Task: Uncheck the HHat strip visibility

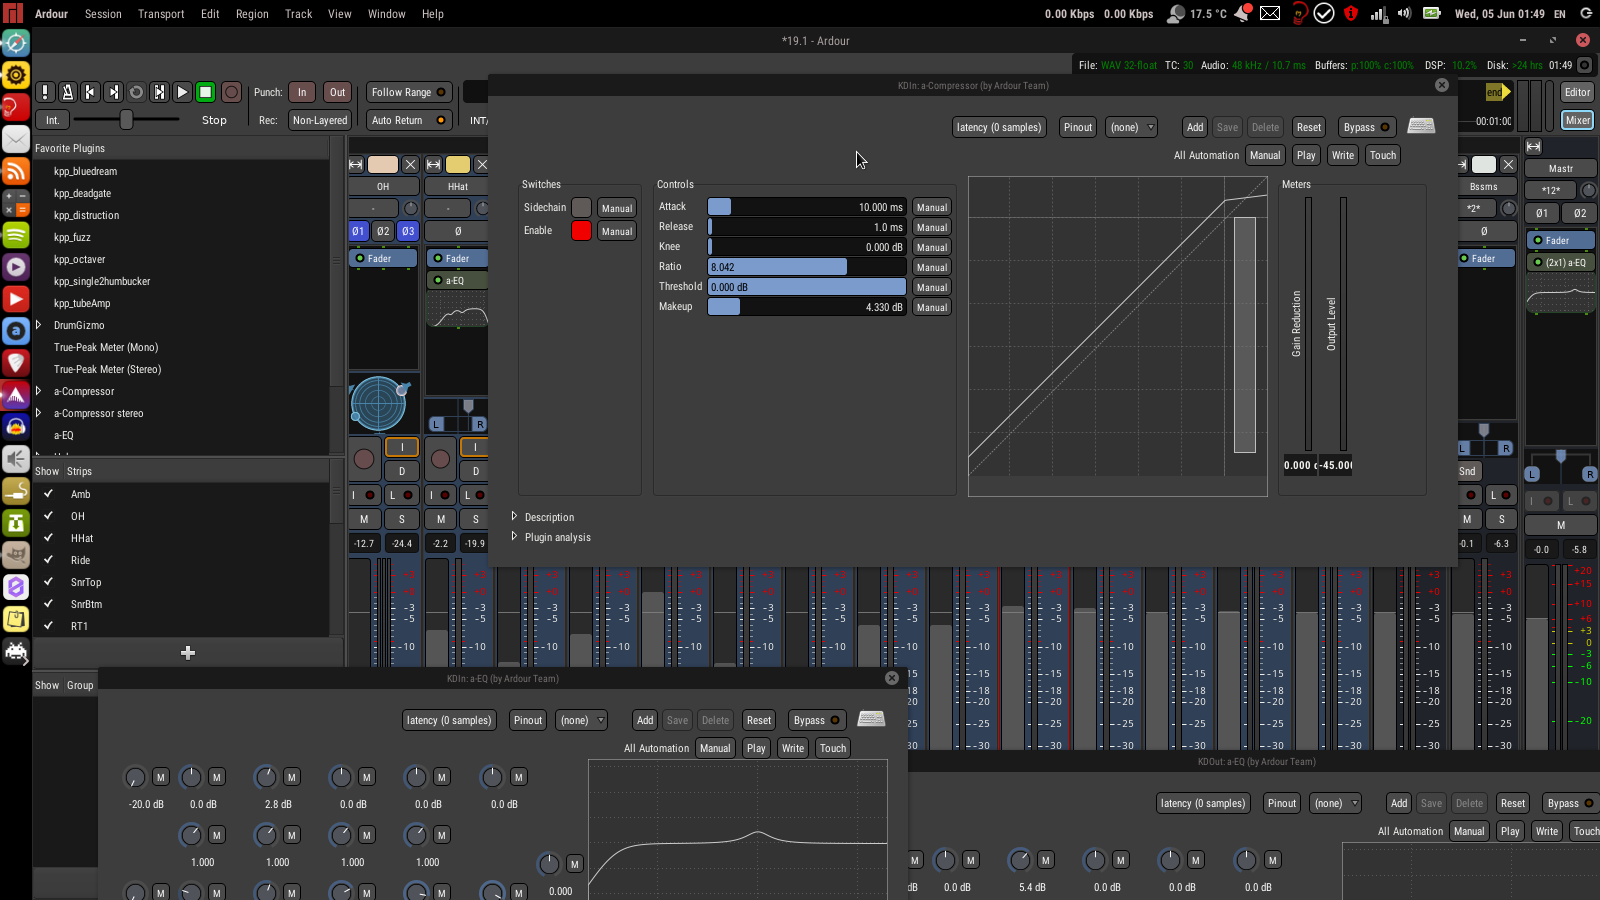Action: click(48, 538)
